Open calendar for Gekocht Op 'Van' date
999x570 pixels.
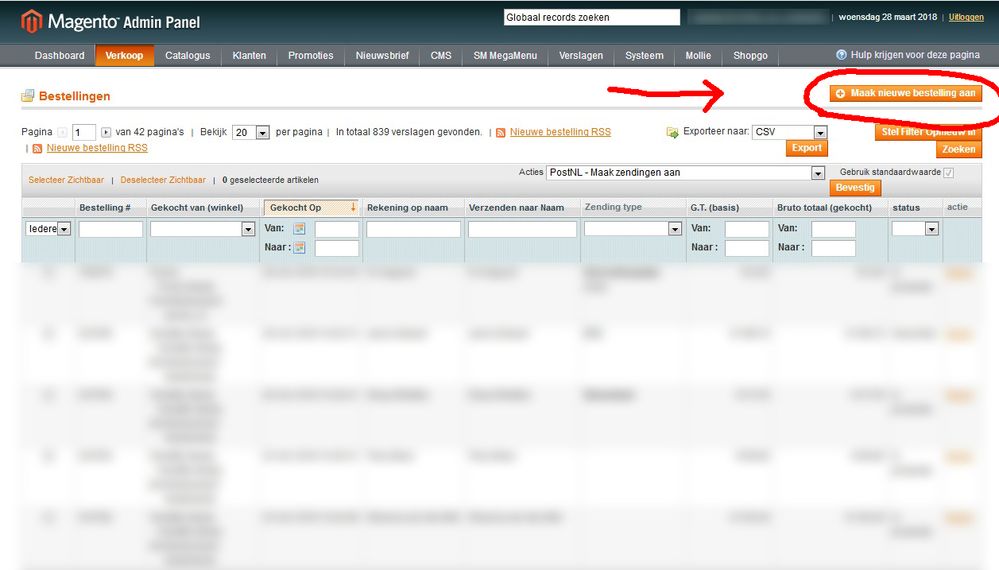pos(299,229)
